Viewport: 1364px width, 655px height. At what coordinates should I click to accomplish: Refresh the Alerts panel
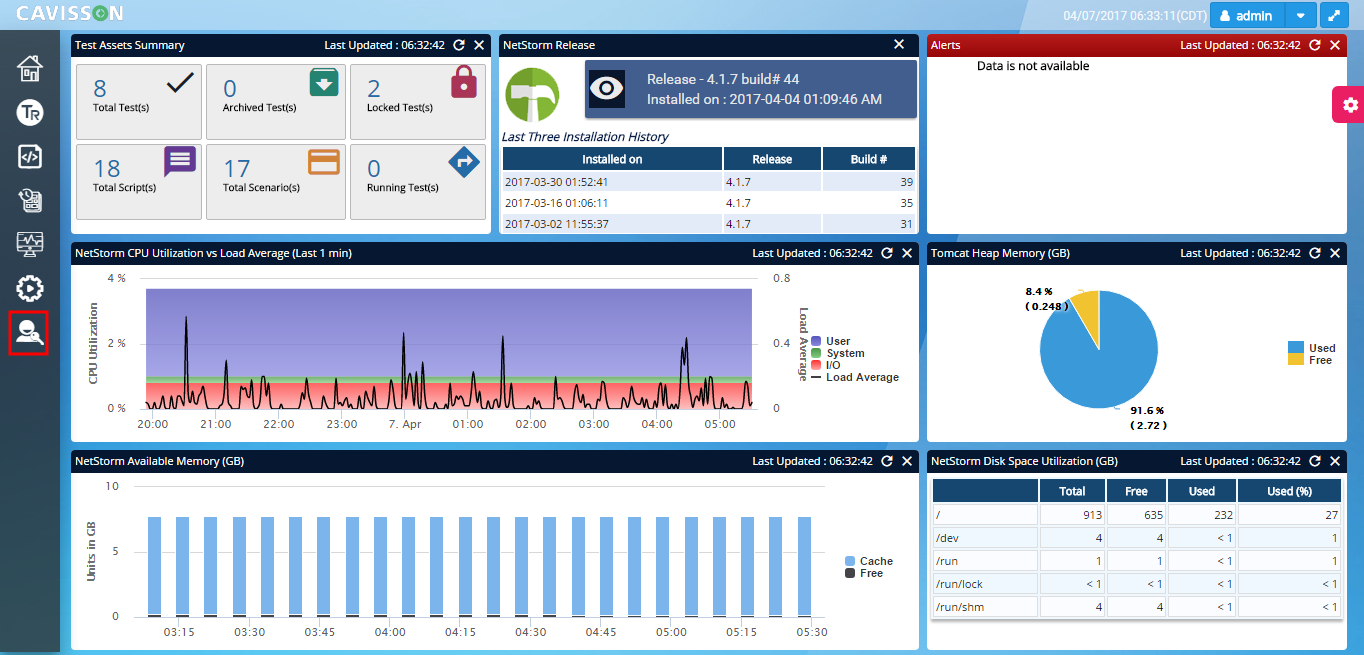pos(1315,45)
